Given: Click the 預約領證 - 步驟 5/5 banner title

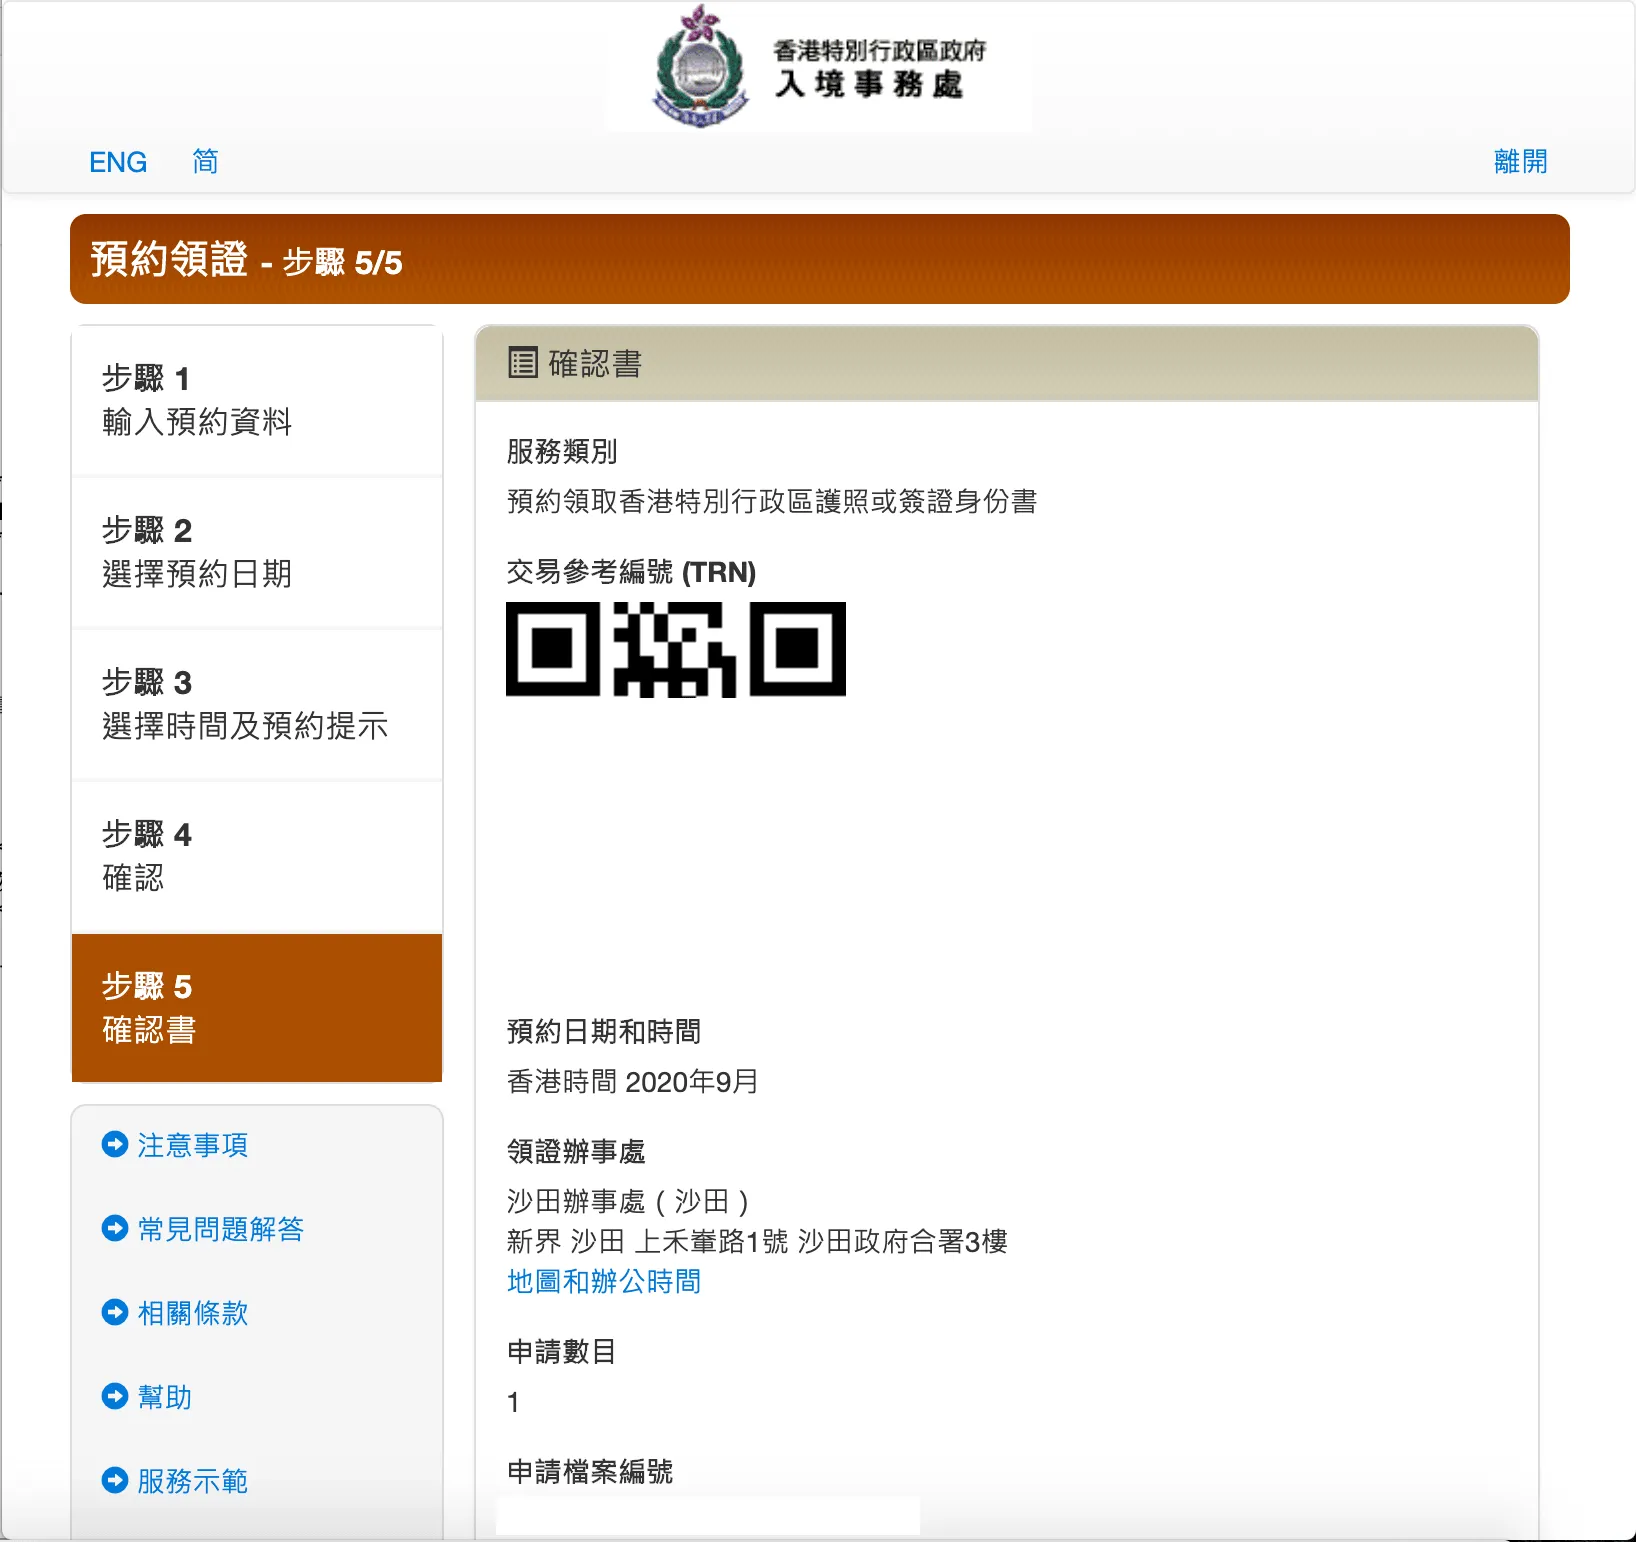Looking at the screenshot, I should point(246,260).
